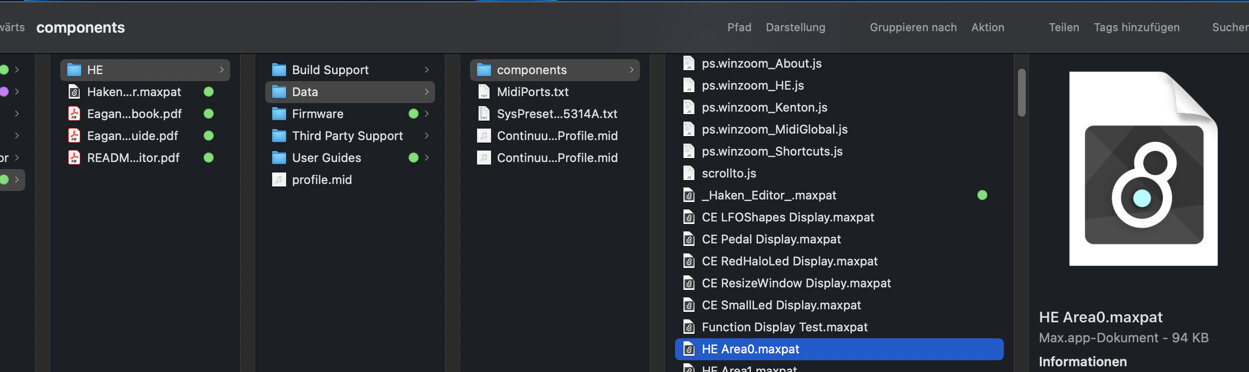Screen dimensions: 1249x372
Task: Click the green tag dot beside _Haken_Editor_.maxpat
Action: [x=982, y=195]
